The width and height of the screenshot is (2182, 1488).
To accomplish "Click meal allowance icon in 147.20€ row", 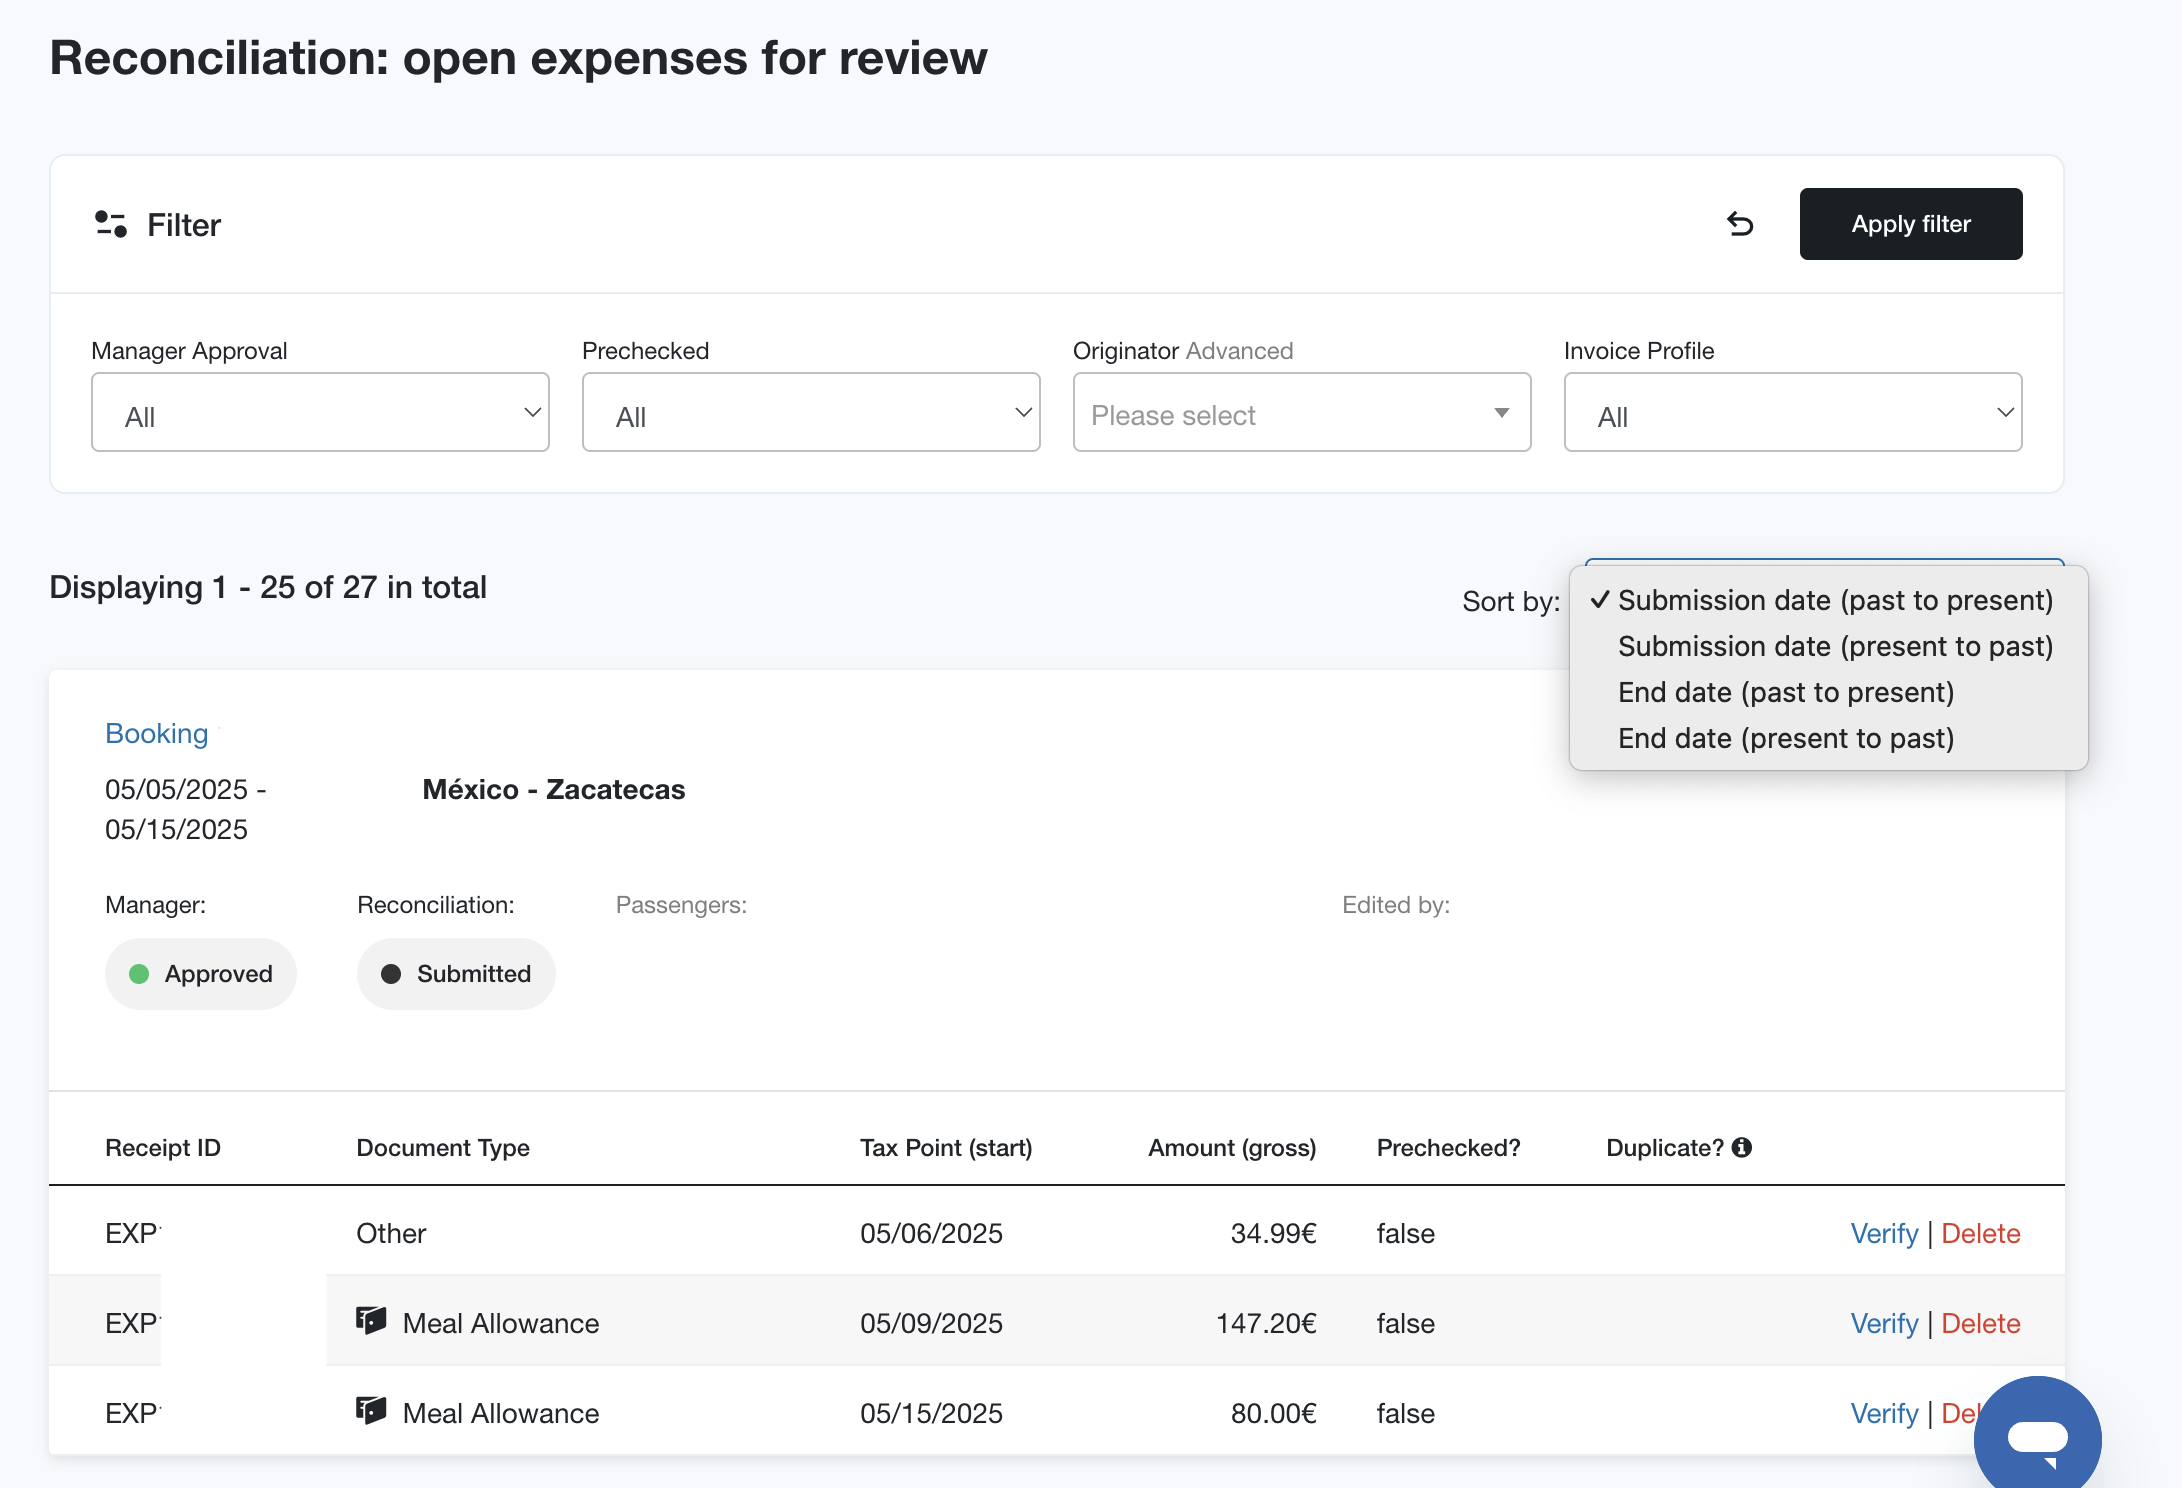I will point(371,1321).
